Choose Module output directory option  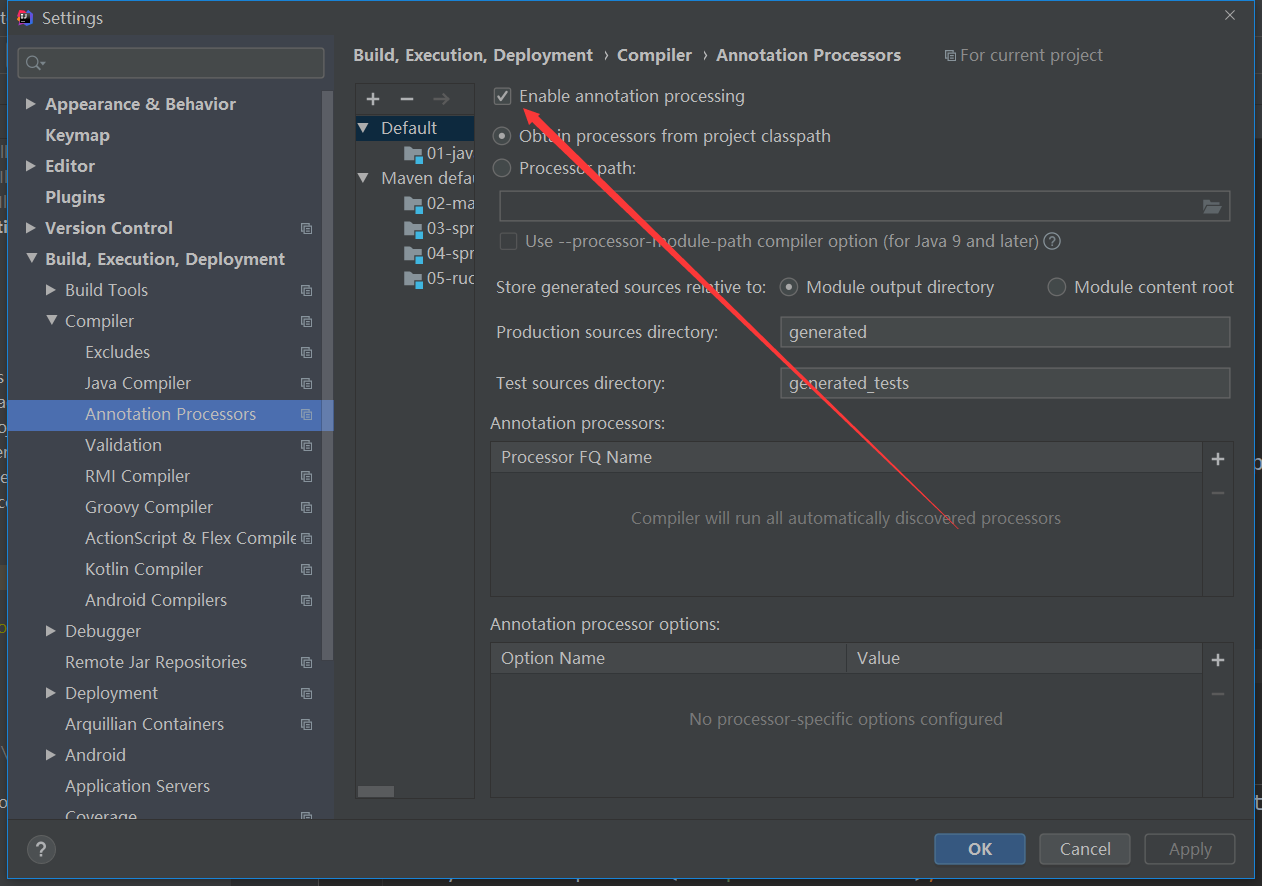pyautogui.click(x=789, y=287)
